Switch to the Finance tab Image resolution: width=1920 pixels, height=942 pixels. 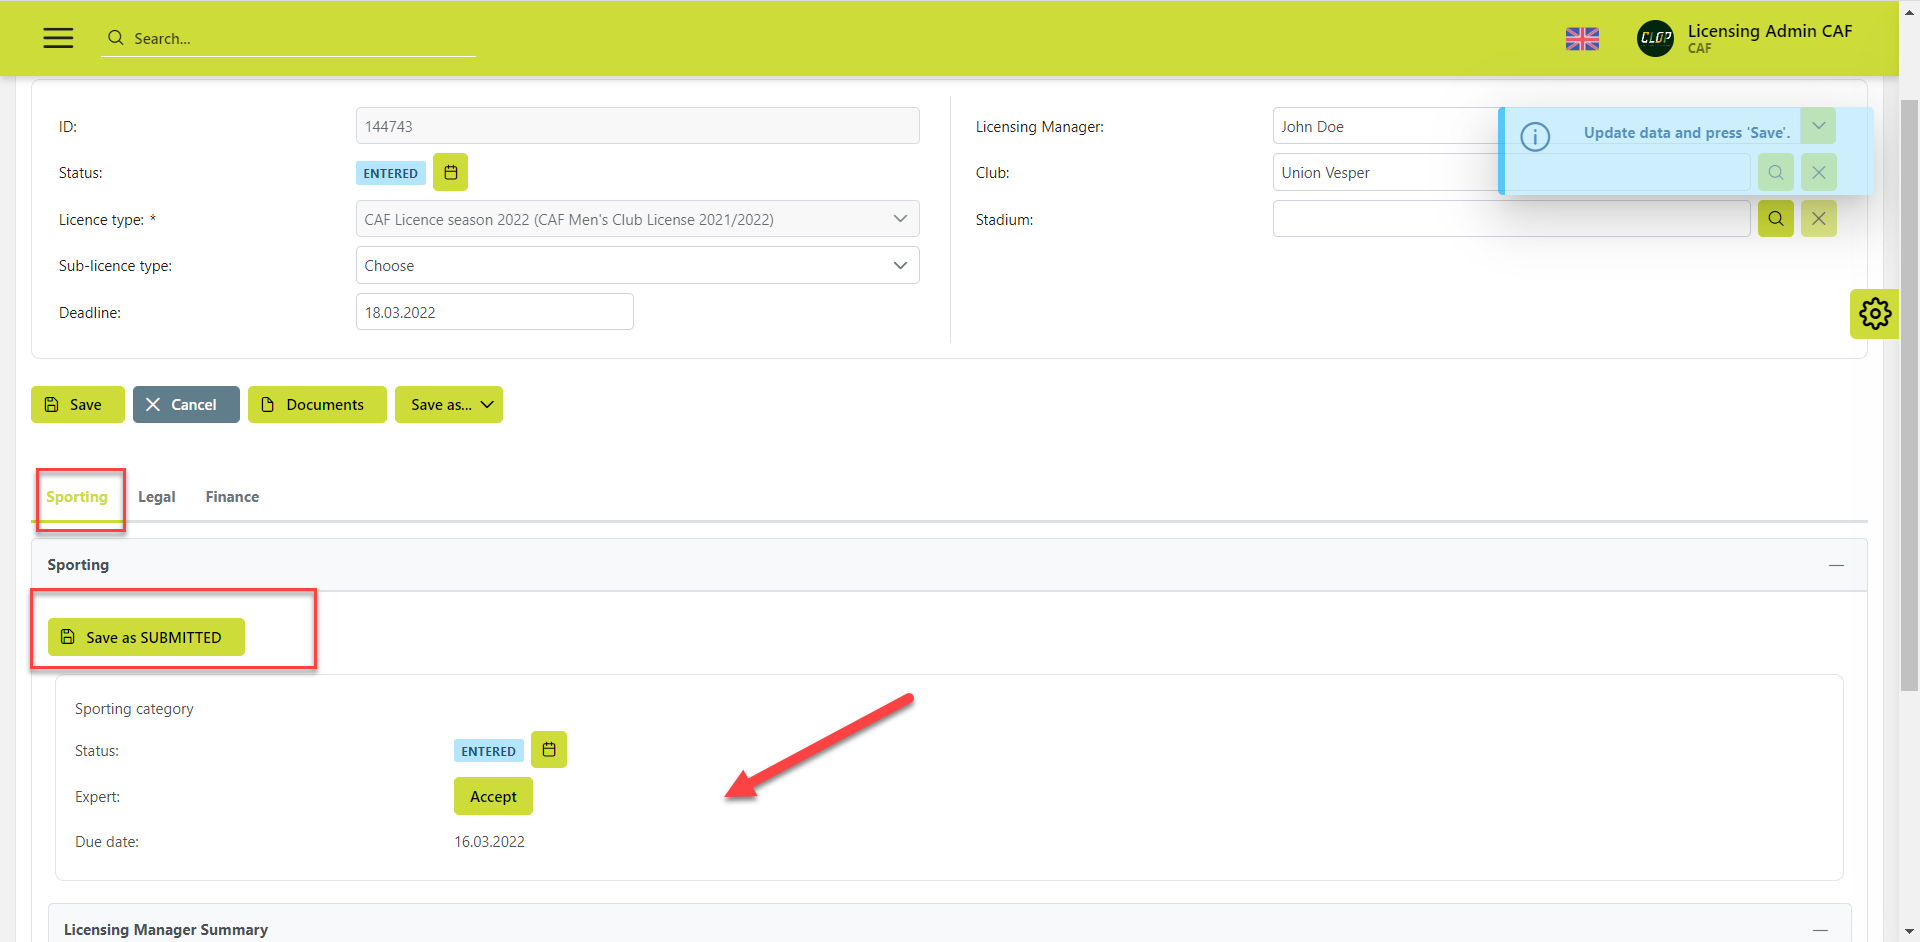coord(232,497)
